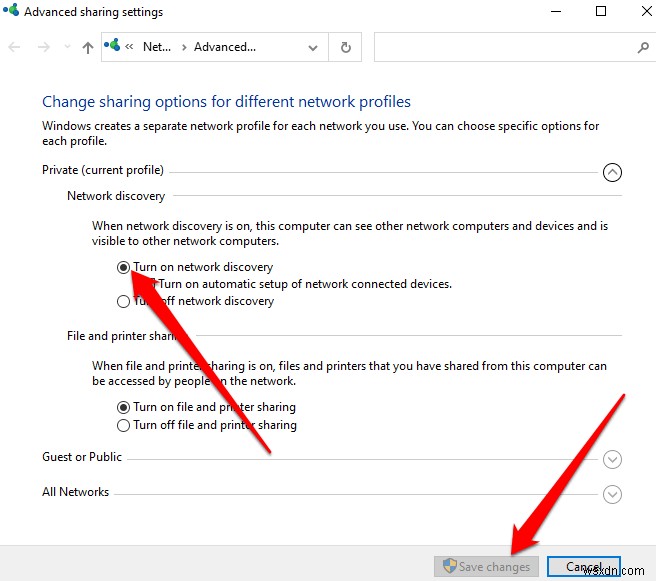Go up one level with the up arrow
656x581 pixels.
87,47
